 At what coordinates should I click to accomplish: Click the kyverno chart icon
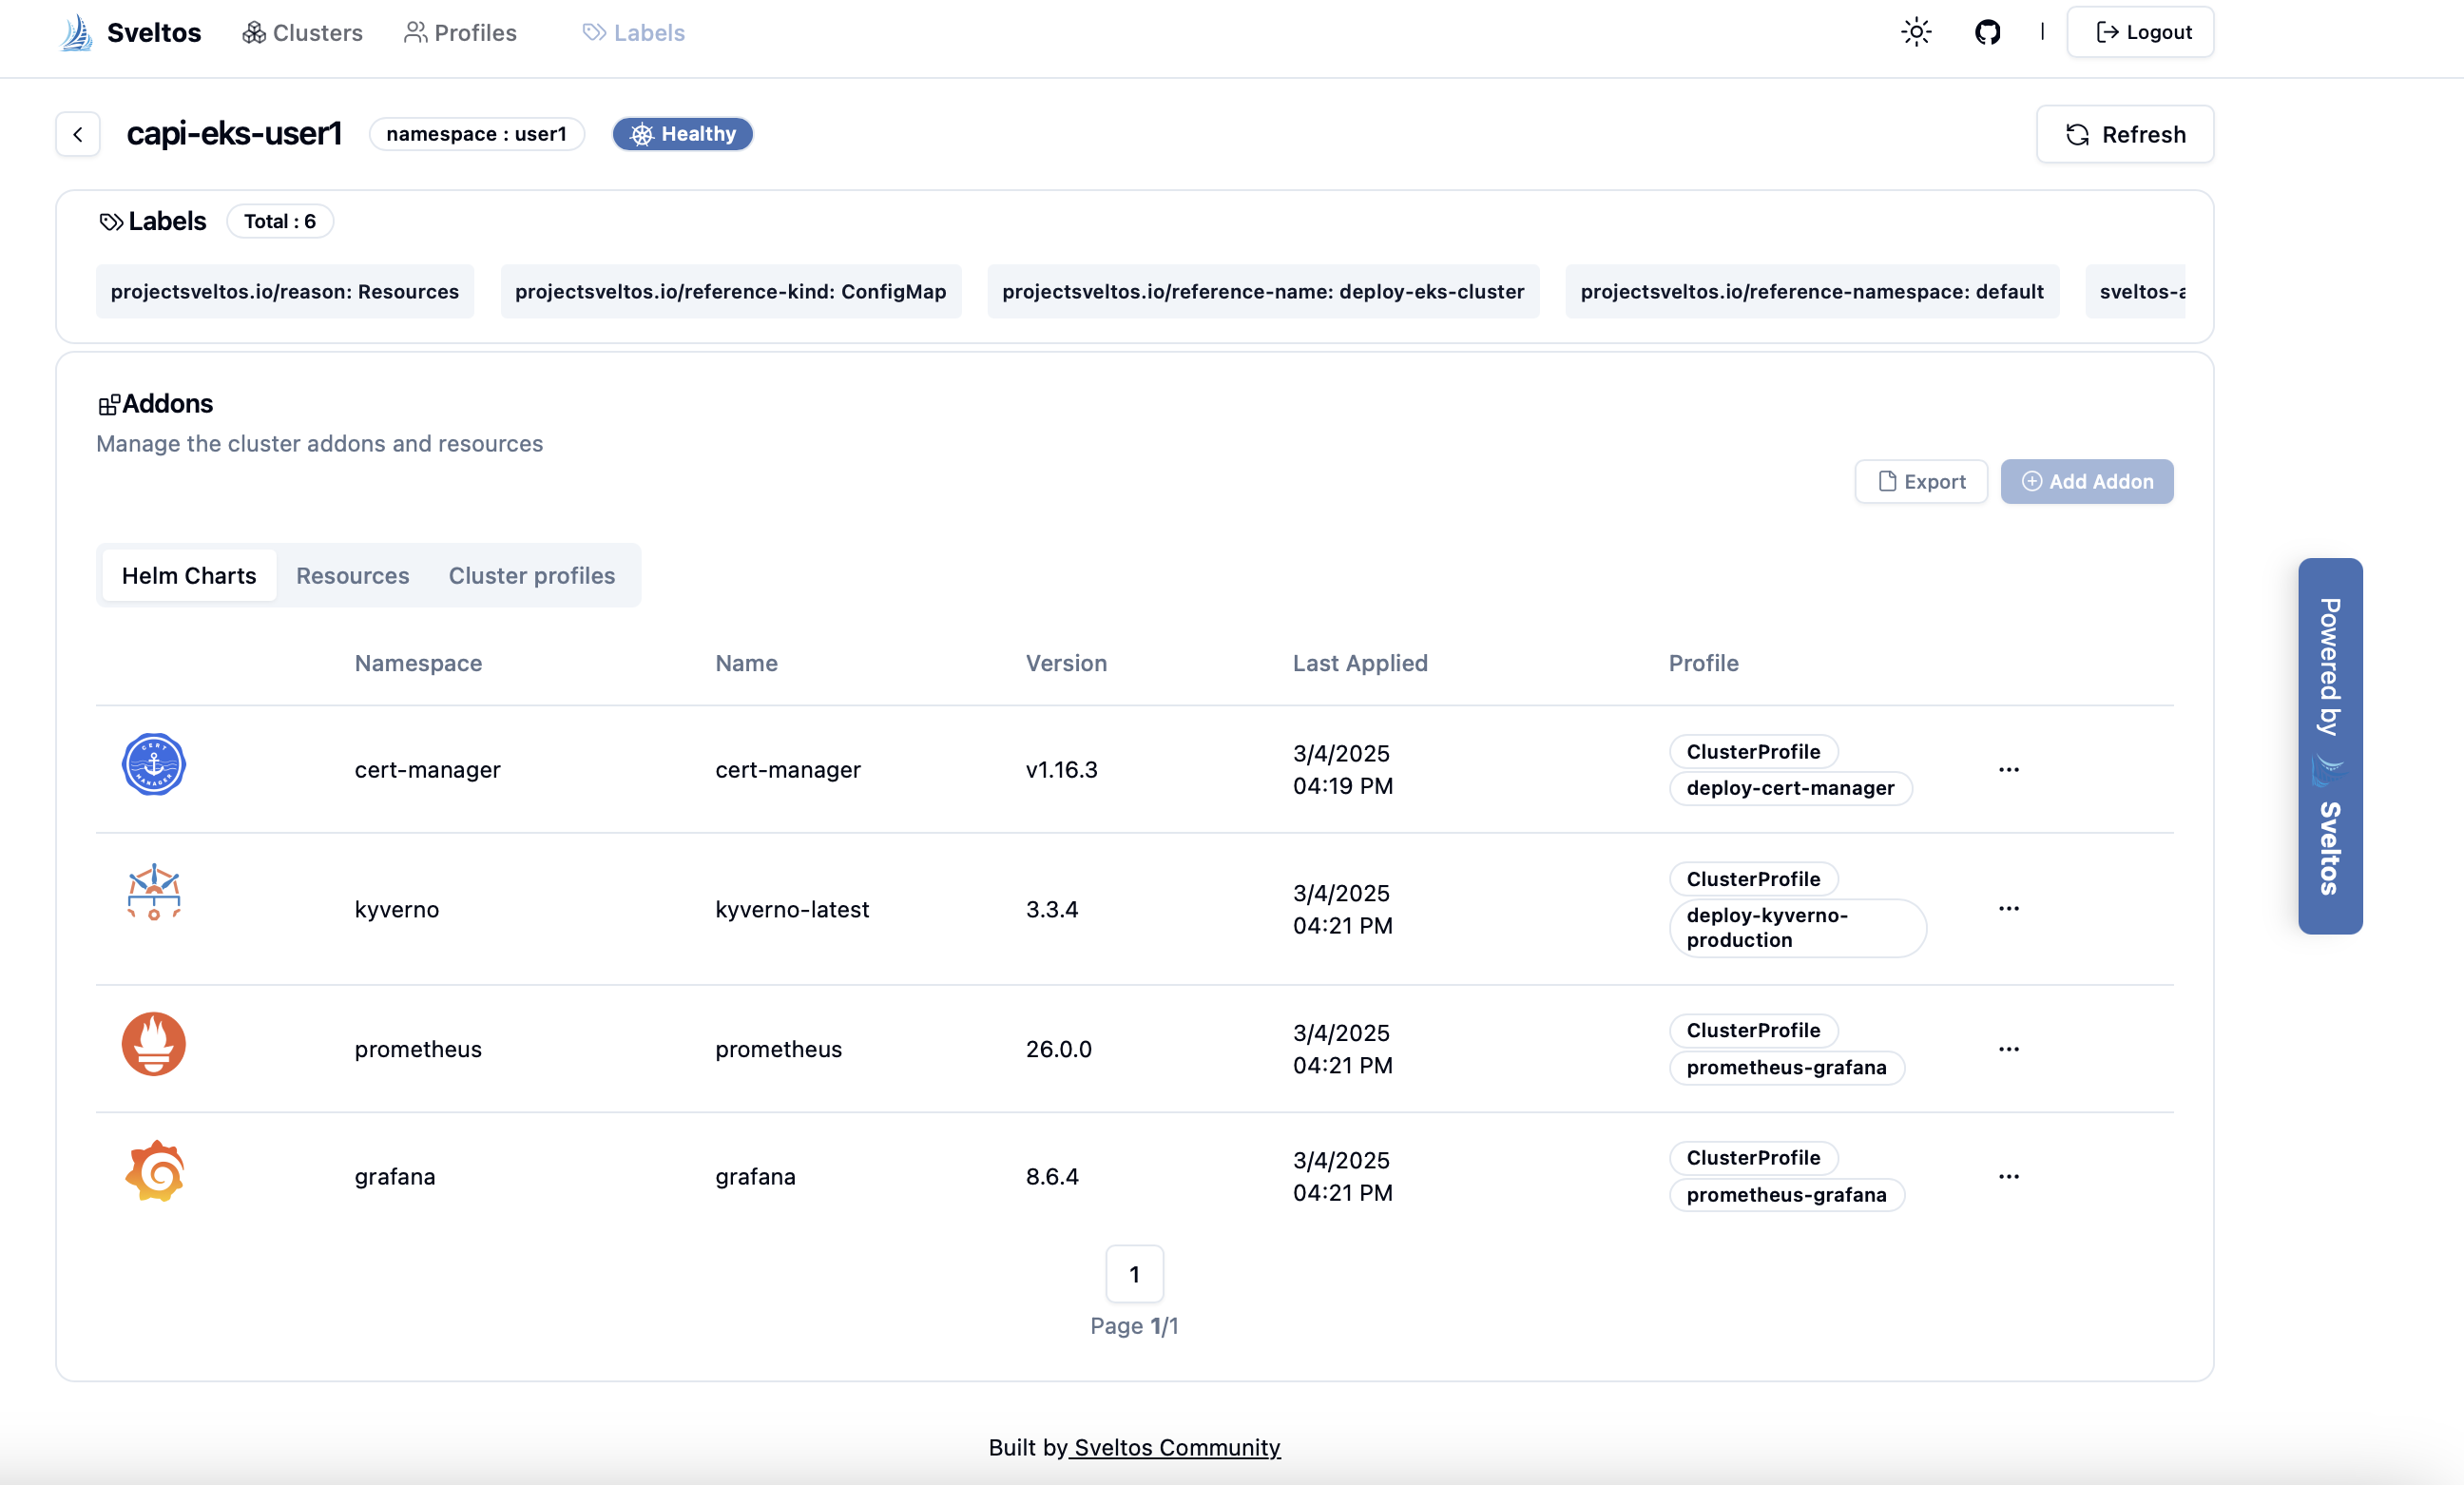click(x=153, y=892)
